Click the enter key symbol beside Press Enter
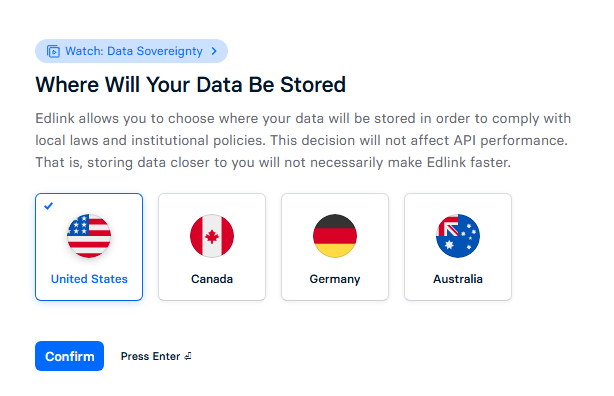Screen dimensions: 614x396 [188, 356]
